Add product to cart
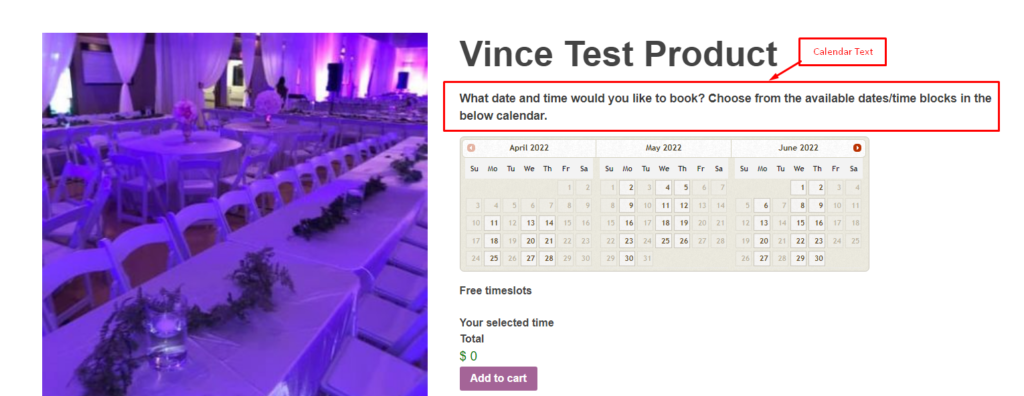This screenshot has height=396, width=1024. coord(498,378)
